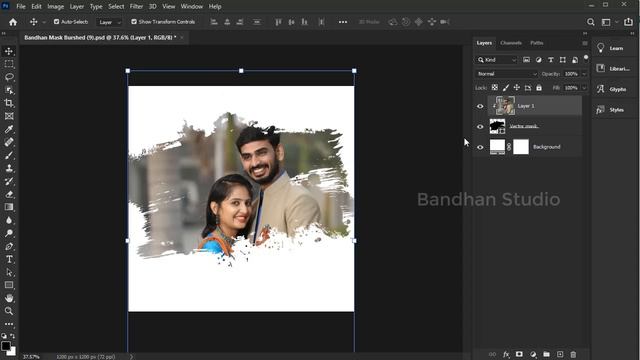Switch to the Channels tab
The width and height of the screenshot is (640, 360).
(x=511, y=43)
